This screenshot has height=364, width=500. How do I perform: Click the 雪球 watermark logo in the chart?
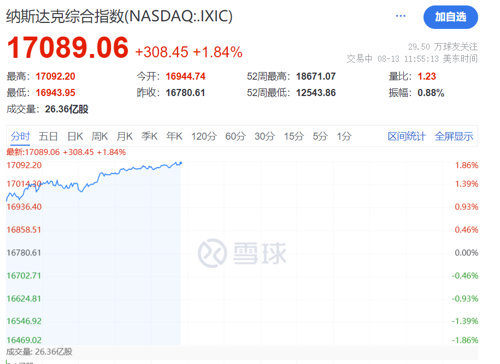pos(242,253)
